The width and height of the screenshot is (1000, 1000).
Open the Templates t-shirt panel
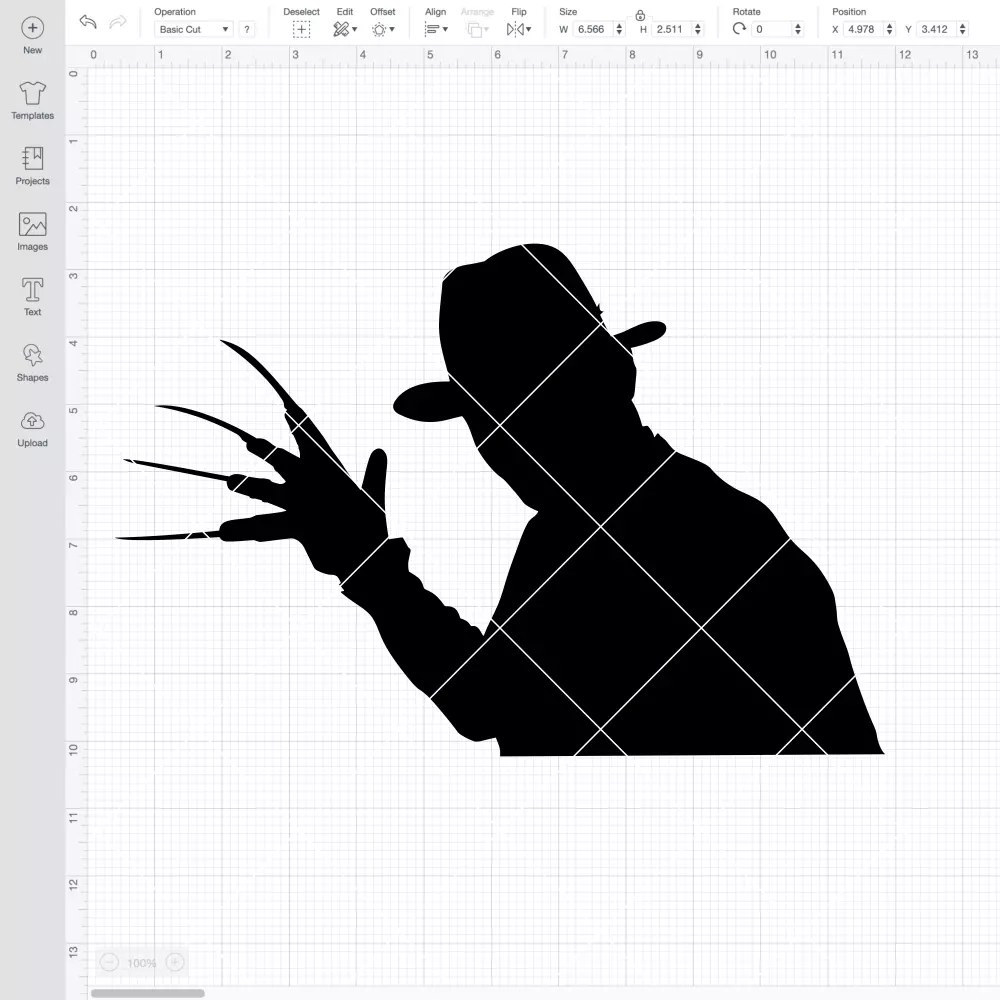[33, 94]
